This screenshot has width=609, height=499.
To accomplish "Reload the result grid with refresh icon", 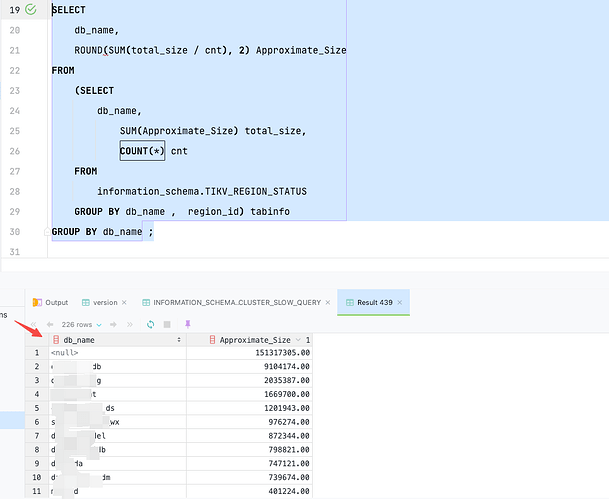I will [x=150, y=324].
